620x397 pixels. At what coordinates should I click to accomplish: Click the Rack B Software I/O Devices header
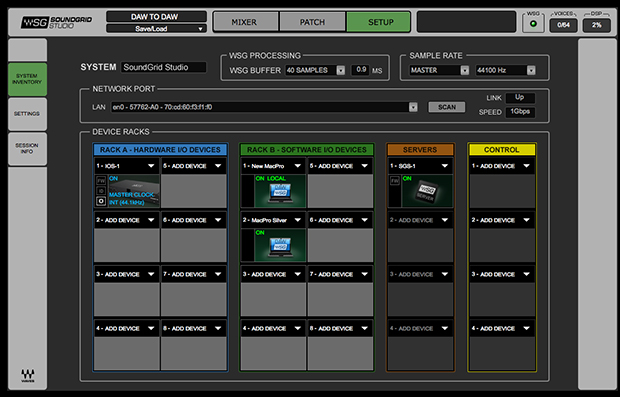(306, 149)
